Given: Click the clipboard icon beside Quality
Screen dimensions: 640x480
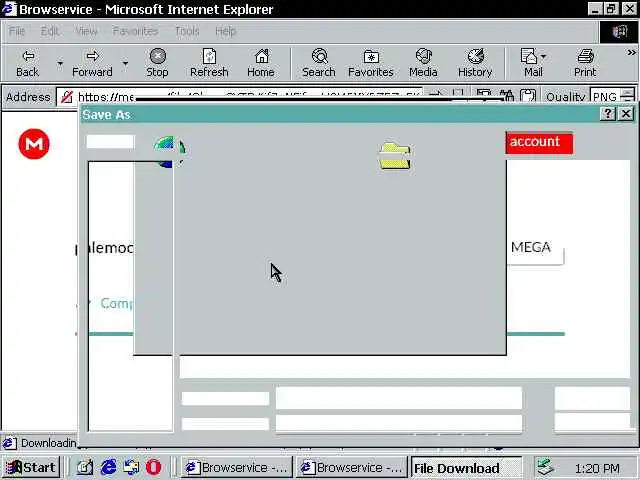Looking at the screenshot, I should [x=528, y=96].
